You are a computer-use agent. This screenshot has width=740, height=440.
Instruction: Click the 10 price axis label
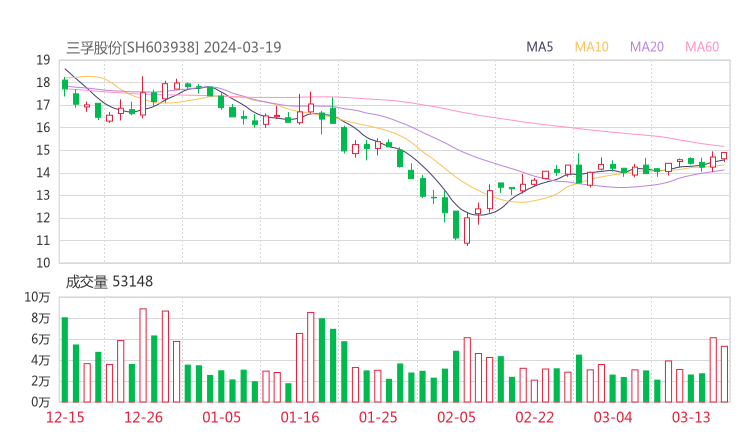(x=43, y=263)
